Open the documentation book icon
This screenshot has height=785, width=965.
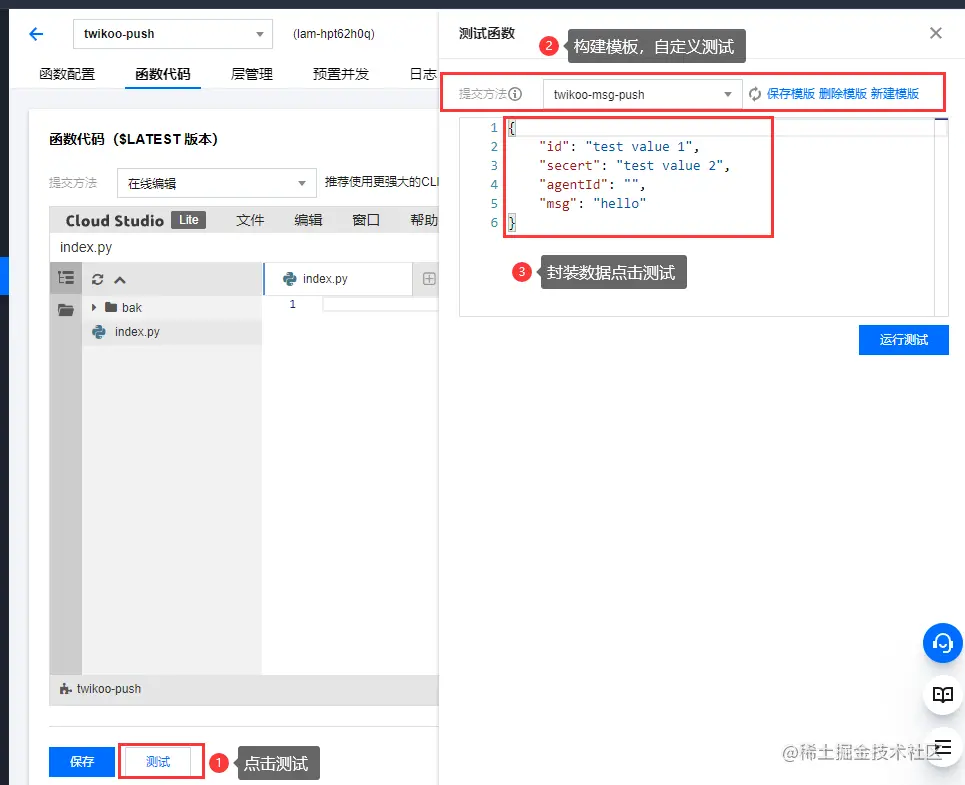pos(942,695)
